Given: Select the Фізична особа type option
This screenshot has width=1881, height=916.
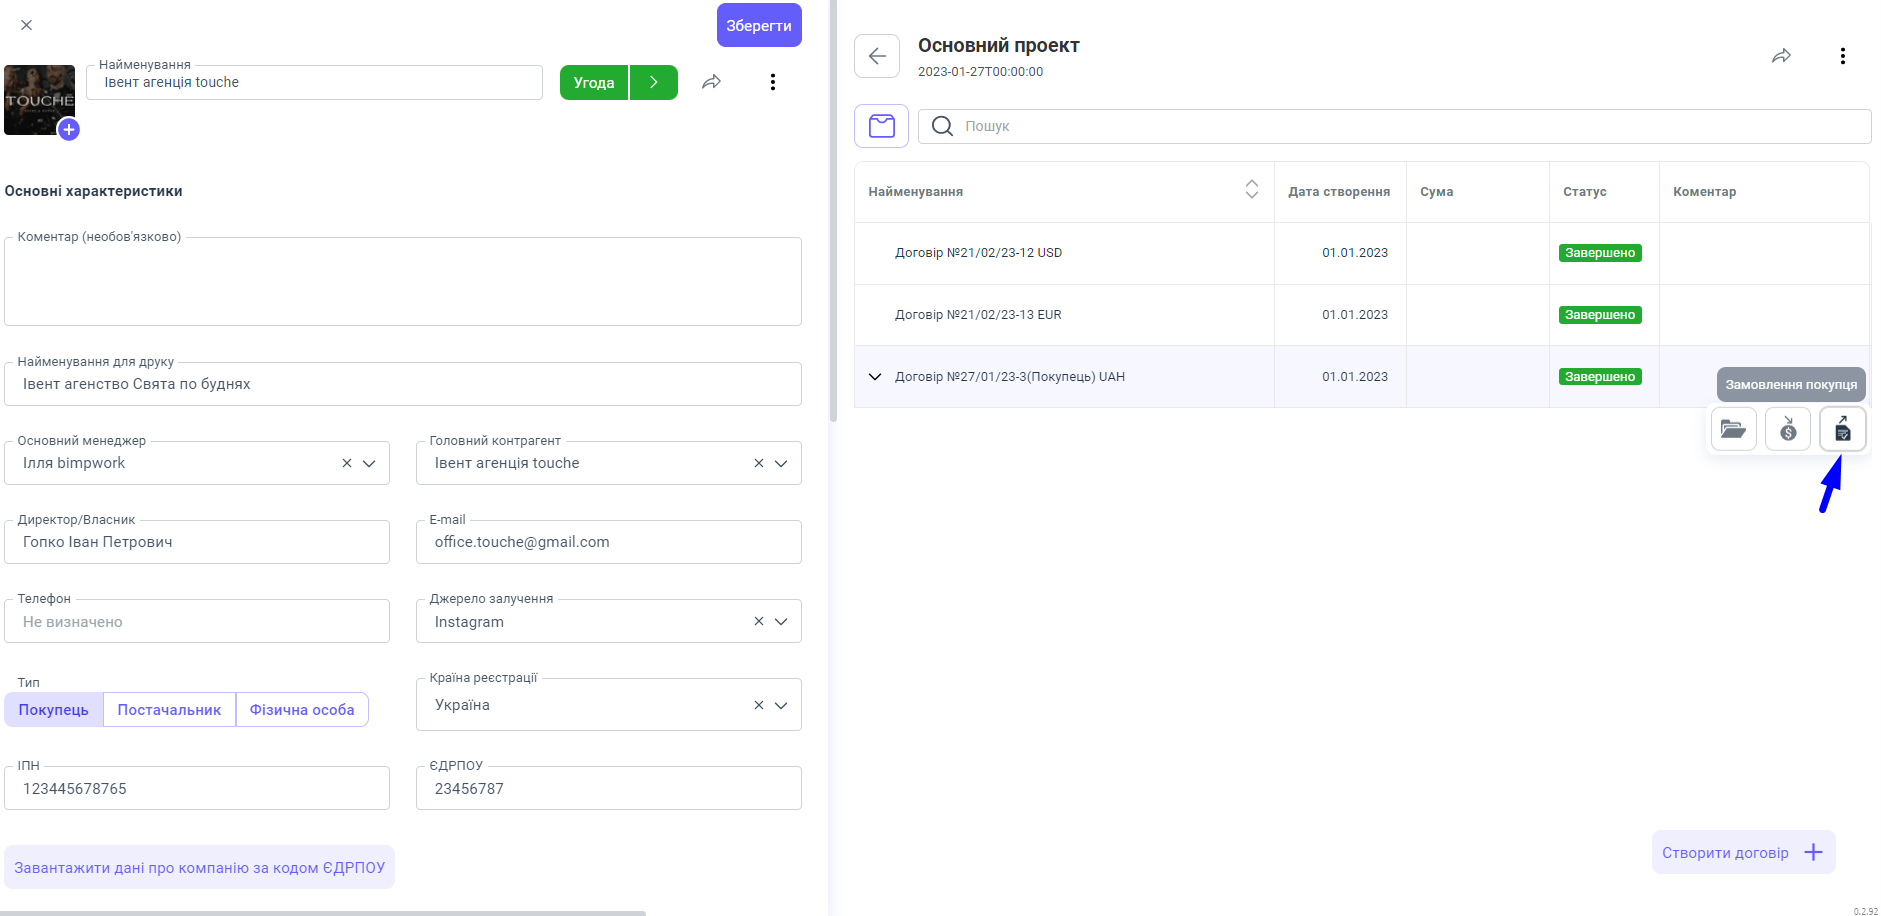Looking at the screenshot, I should [302, 710].
